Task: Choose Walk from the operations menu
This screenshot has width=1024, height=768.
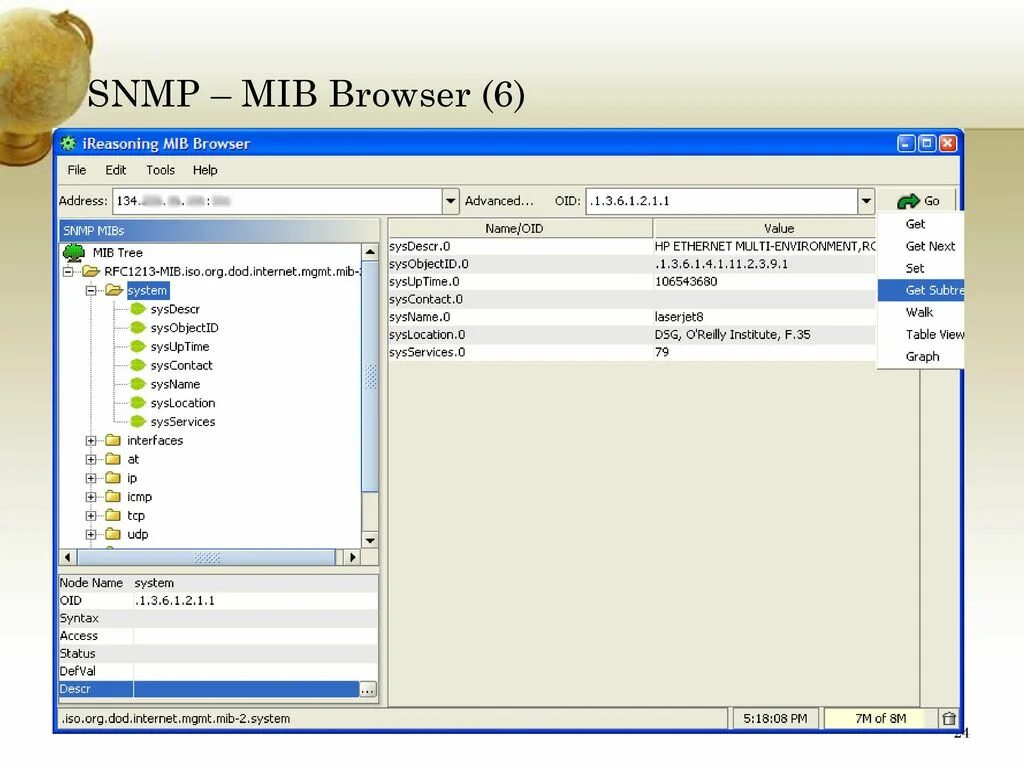Action: point(920,312)
